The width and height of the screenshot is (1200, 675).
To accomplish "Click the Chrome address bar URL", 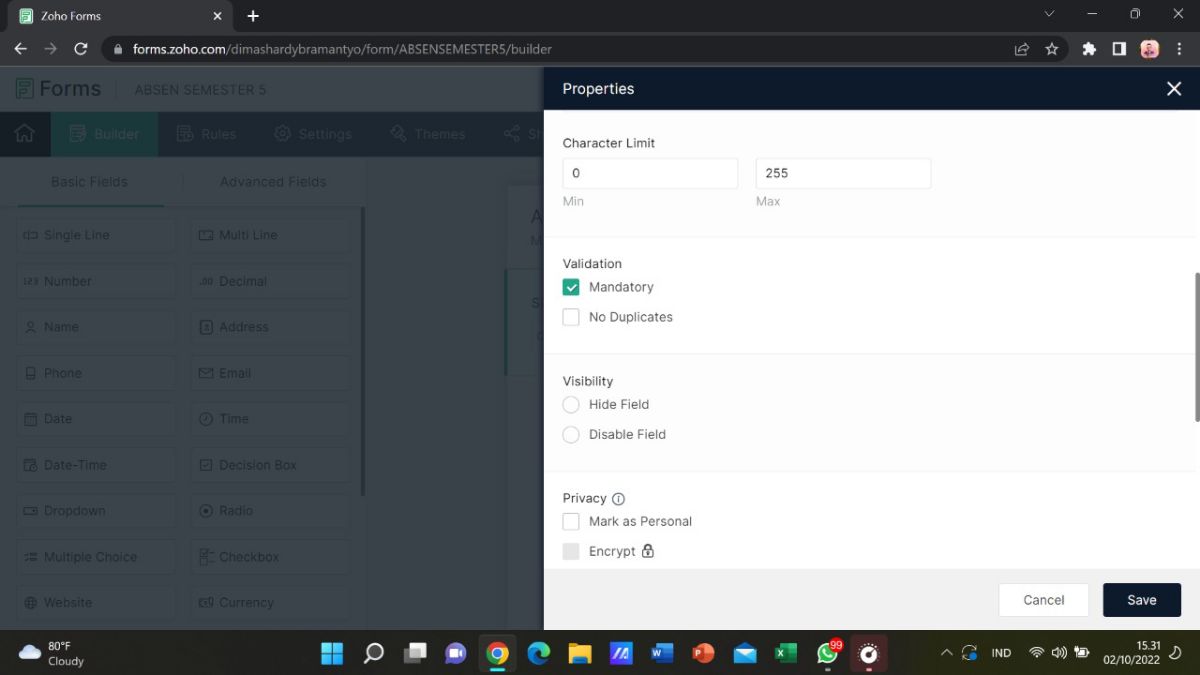I will [x=342, y=49].
